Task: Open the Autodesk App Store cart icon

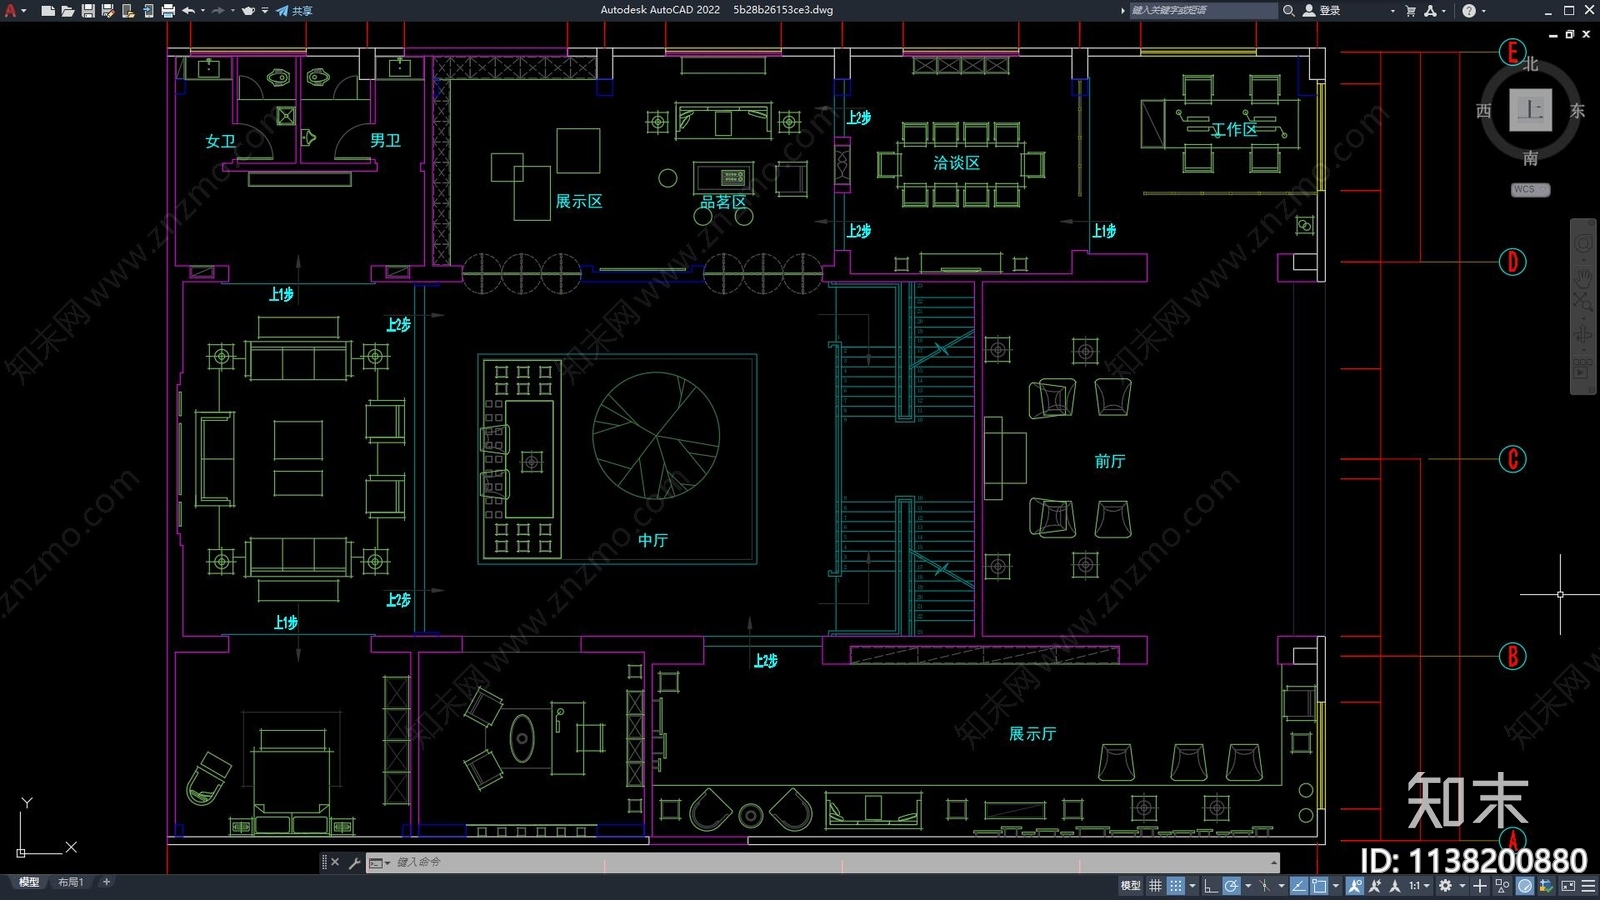Action: 1410,11
